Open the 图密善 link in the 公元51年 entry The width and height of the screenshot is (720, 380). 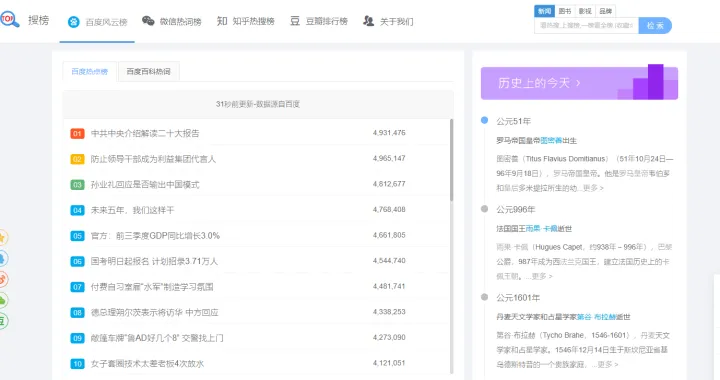551,140
